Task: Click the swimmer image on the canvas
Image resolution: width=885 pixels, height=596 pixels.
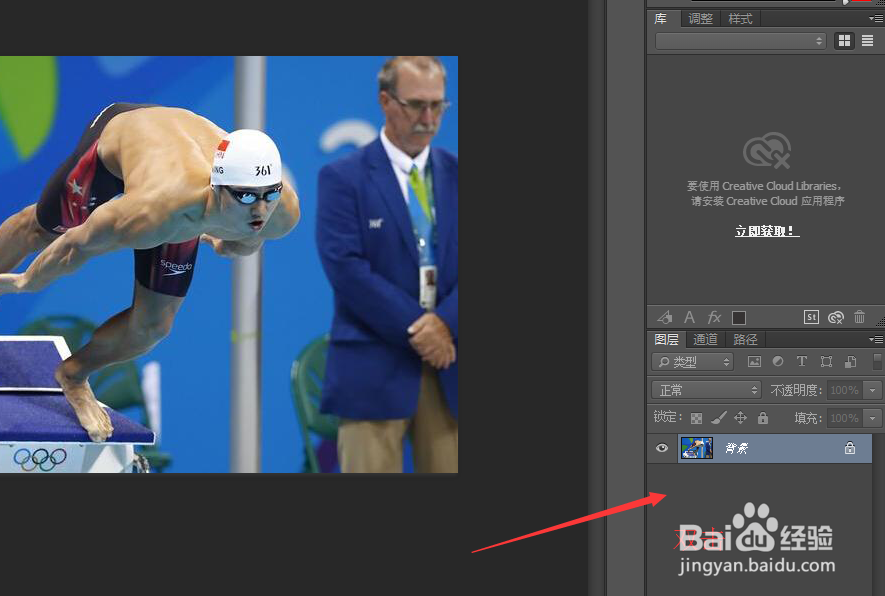Action: (229, 264)
